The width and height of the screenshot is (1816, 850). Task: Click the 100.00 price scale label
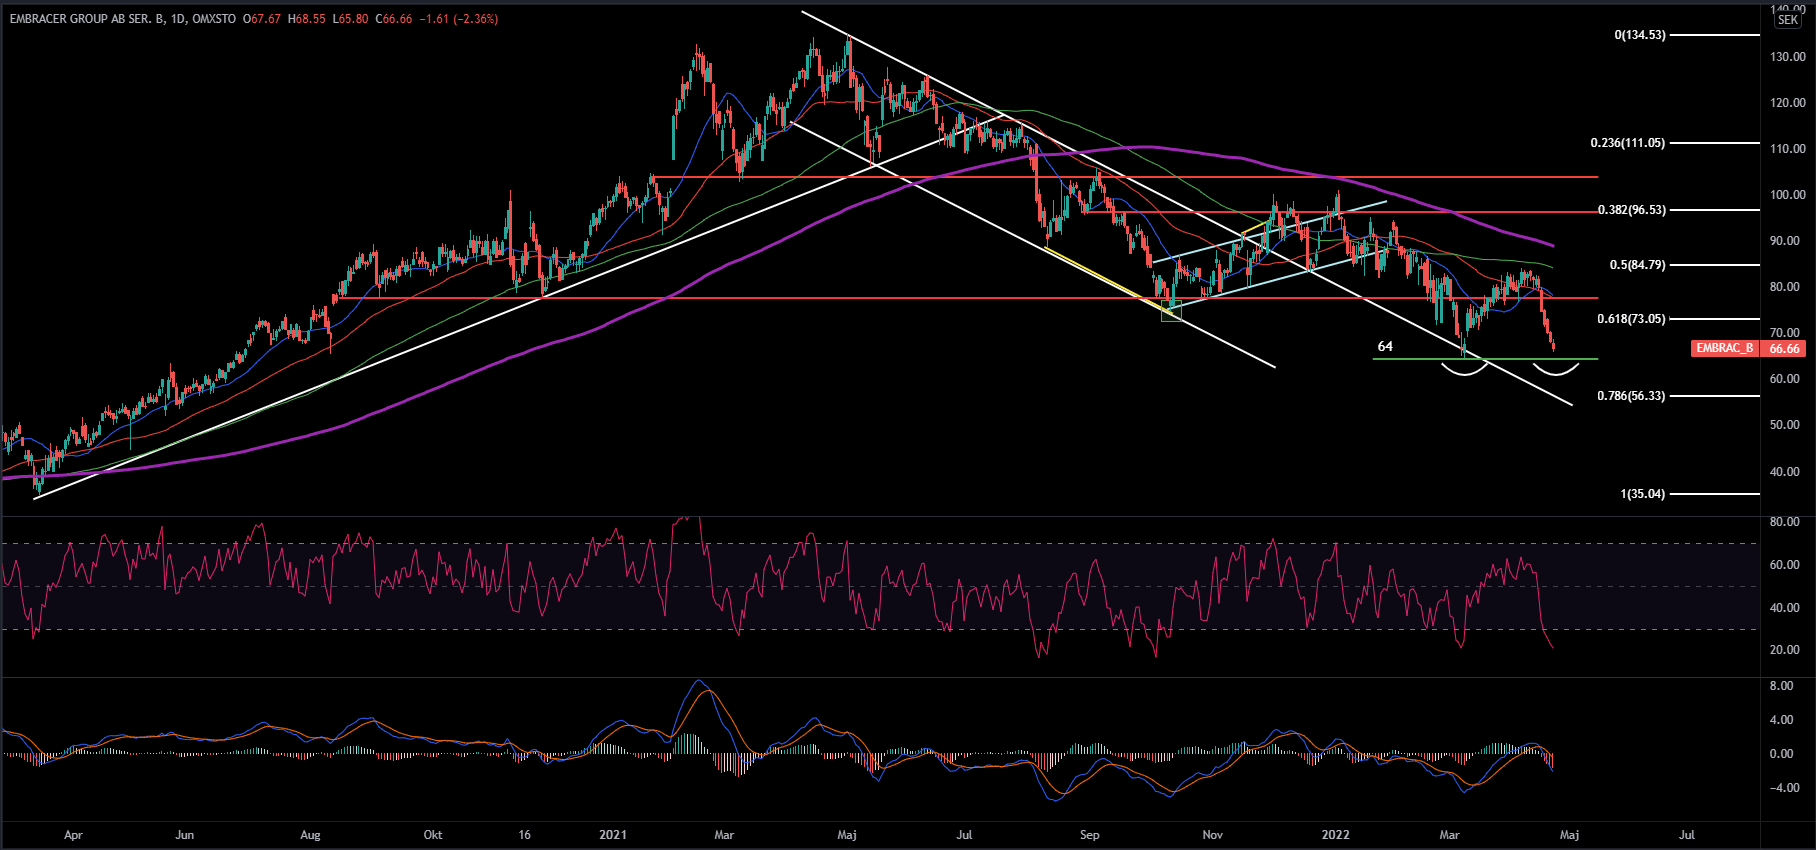[1787, 195]
